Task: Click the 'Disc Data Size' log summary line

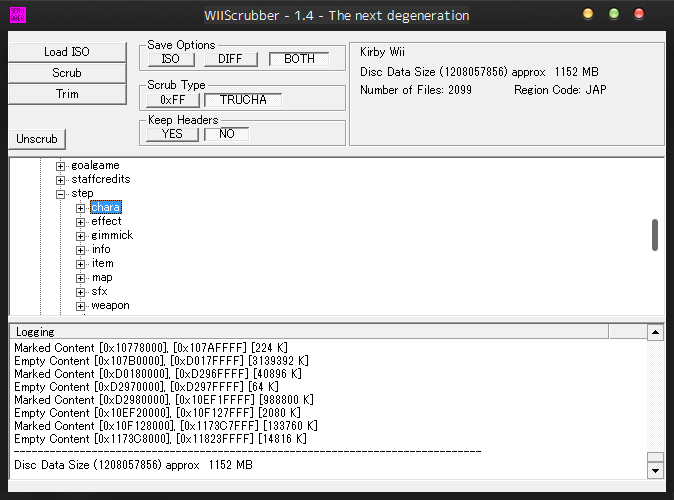Action: click(x=133, y=465)
